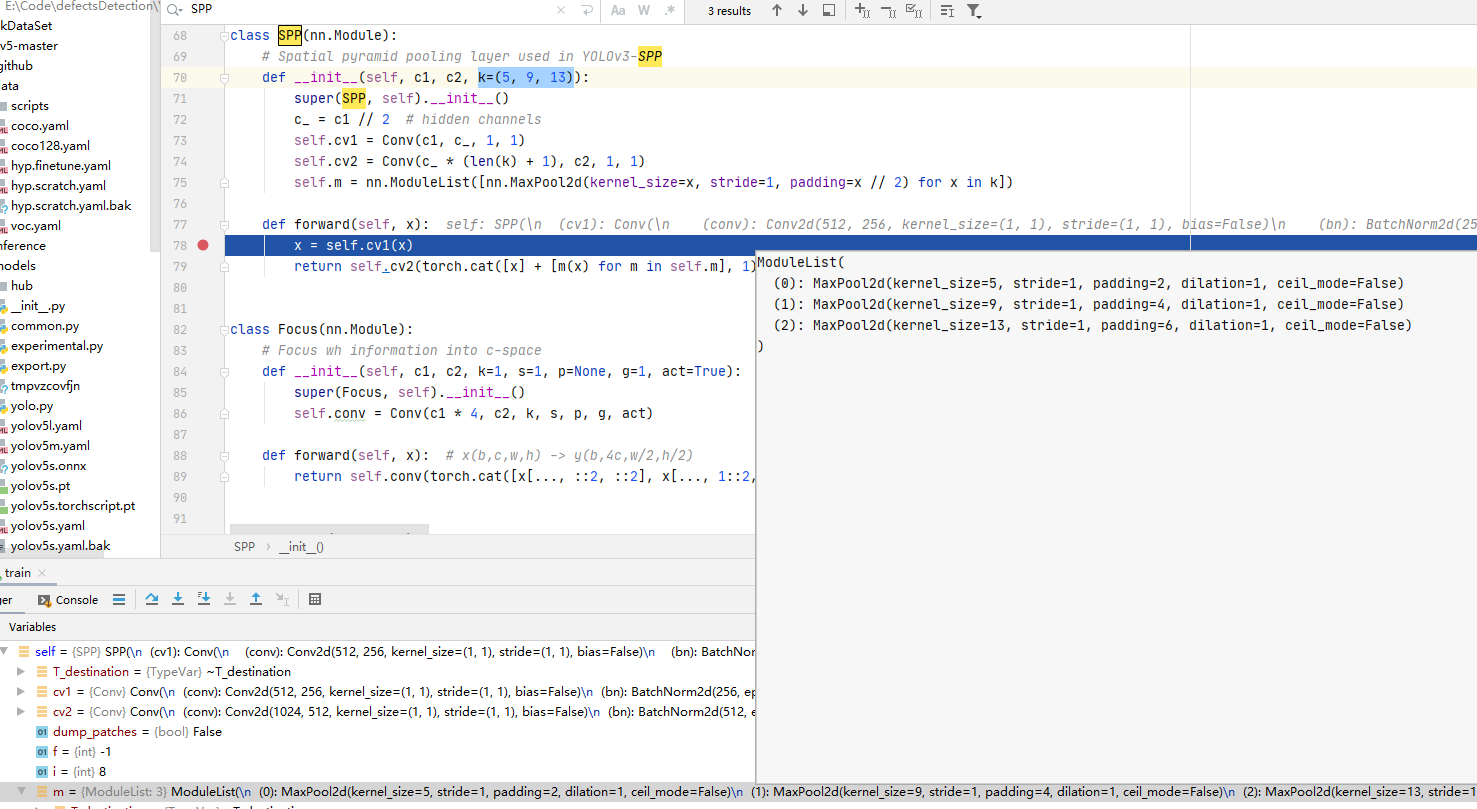The height and width of the screenshot is (809, 1477).
Task: Select yolov5s.torchscript.pt file
Action: [73, 506]
